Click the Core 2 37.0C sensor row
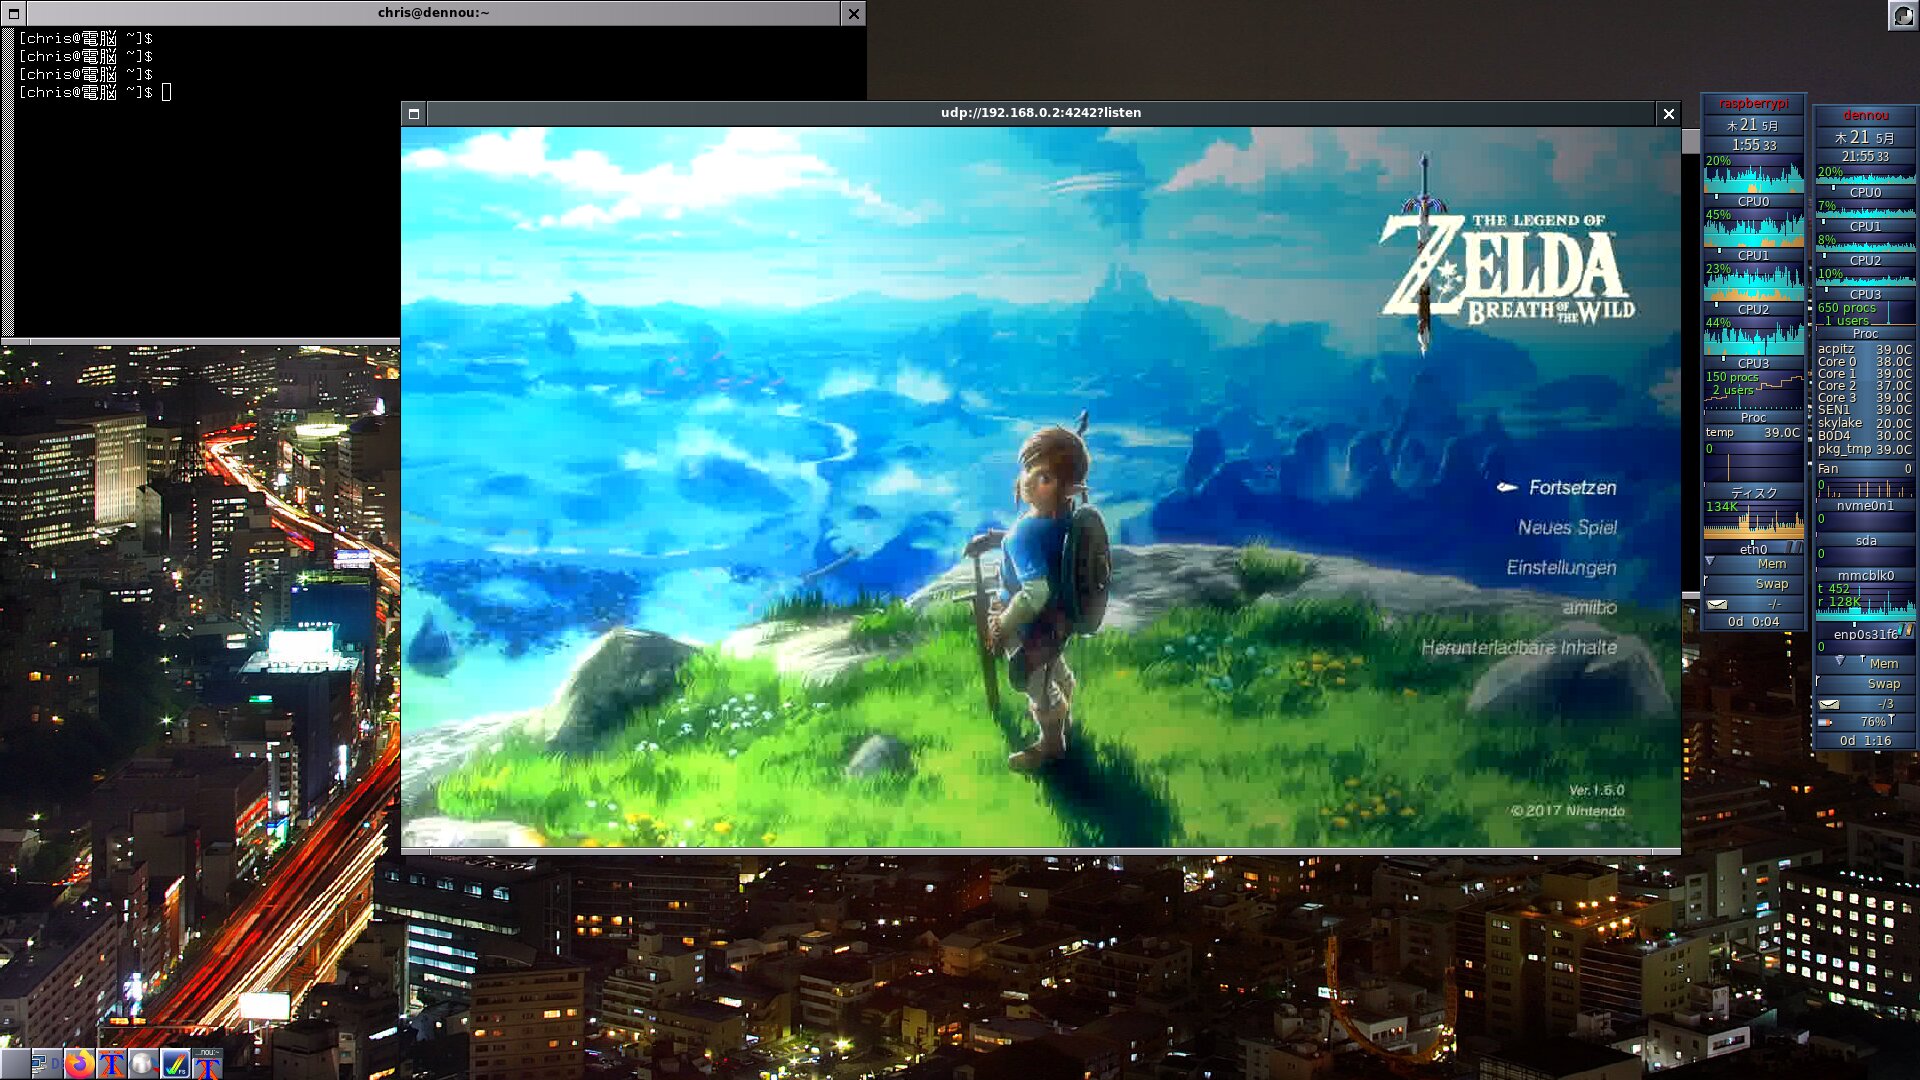Screen dimensions: 1920x1080 pos(1866,385)
